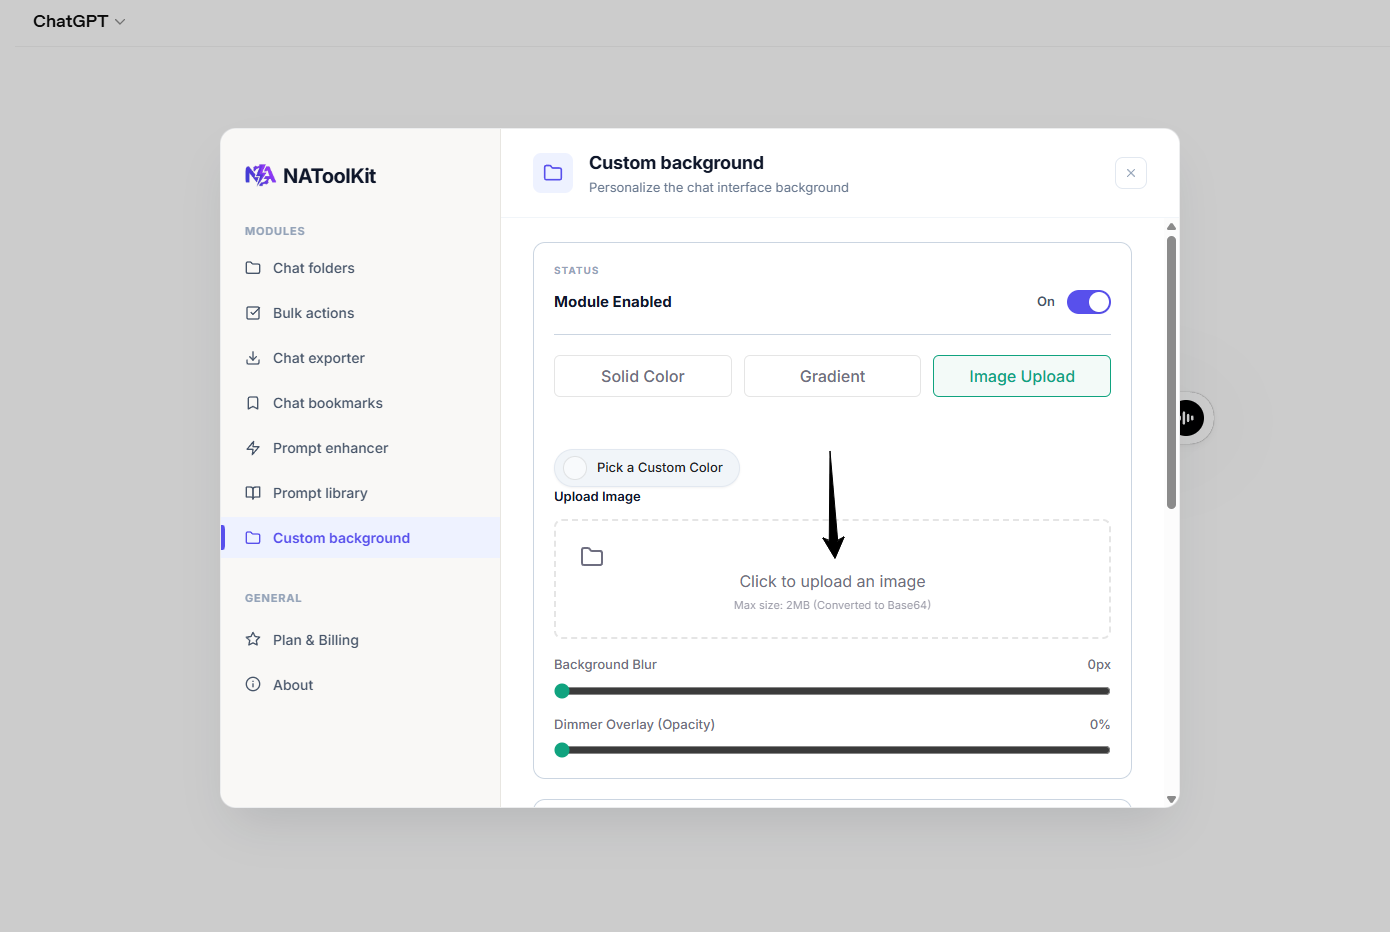
Task: Click the floating voice waveform icon
Action: pyautogui.click(x=1188, y=418)
